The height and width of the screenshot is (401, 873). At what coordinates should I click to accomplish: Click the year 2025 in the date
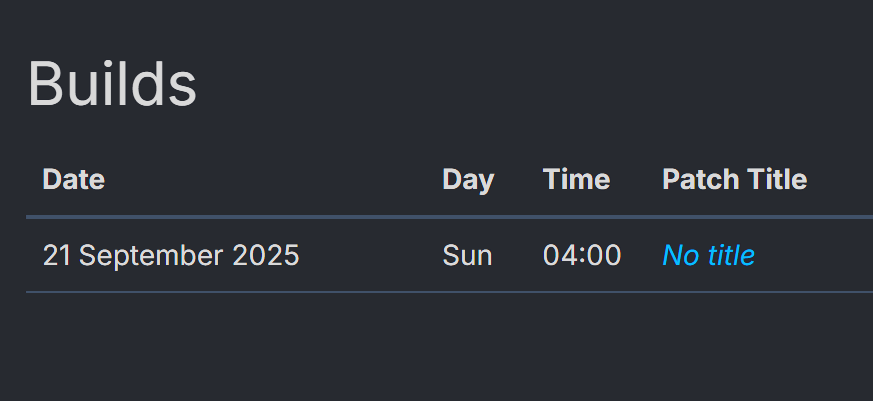pos(266,256)
